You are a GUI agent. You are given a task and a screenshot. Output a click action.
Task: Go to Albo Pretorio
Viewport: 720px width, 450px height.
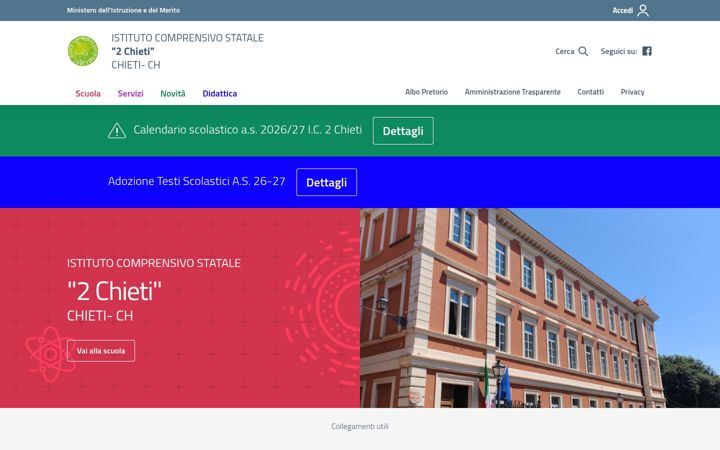coord(426,92)
